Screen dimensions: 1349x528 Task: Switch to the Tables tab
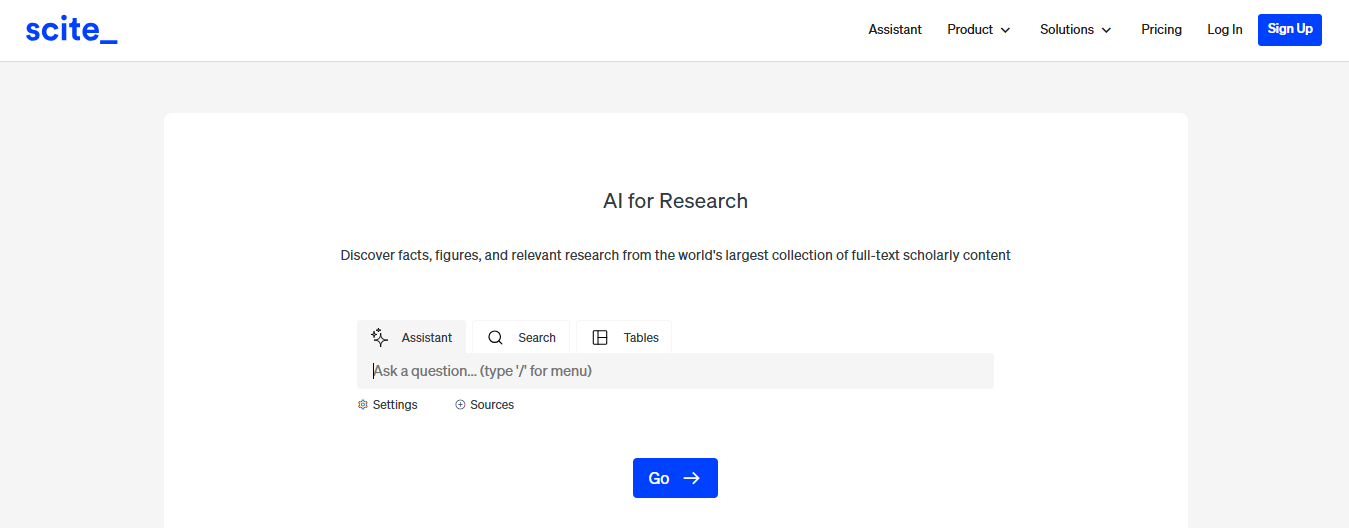[x=624, y=337]
